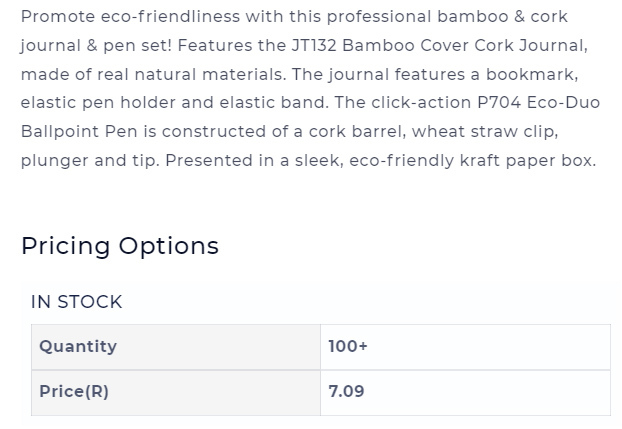
Task: Click the Price(R) row header
Action: (x=176, y=392)
